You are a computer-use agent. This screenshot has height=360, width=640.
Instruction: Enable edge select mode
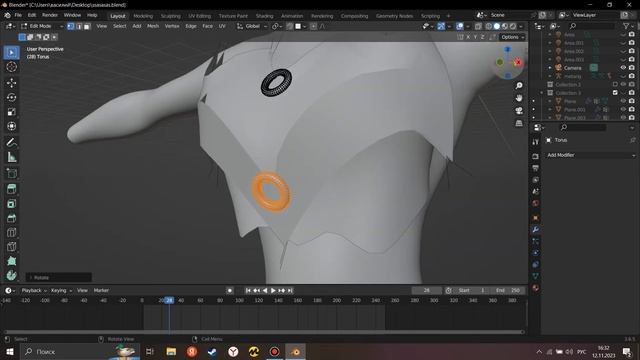(x=79, y=26)
